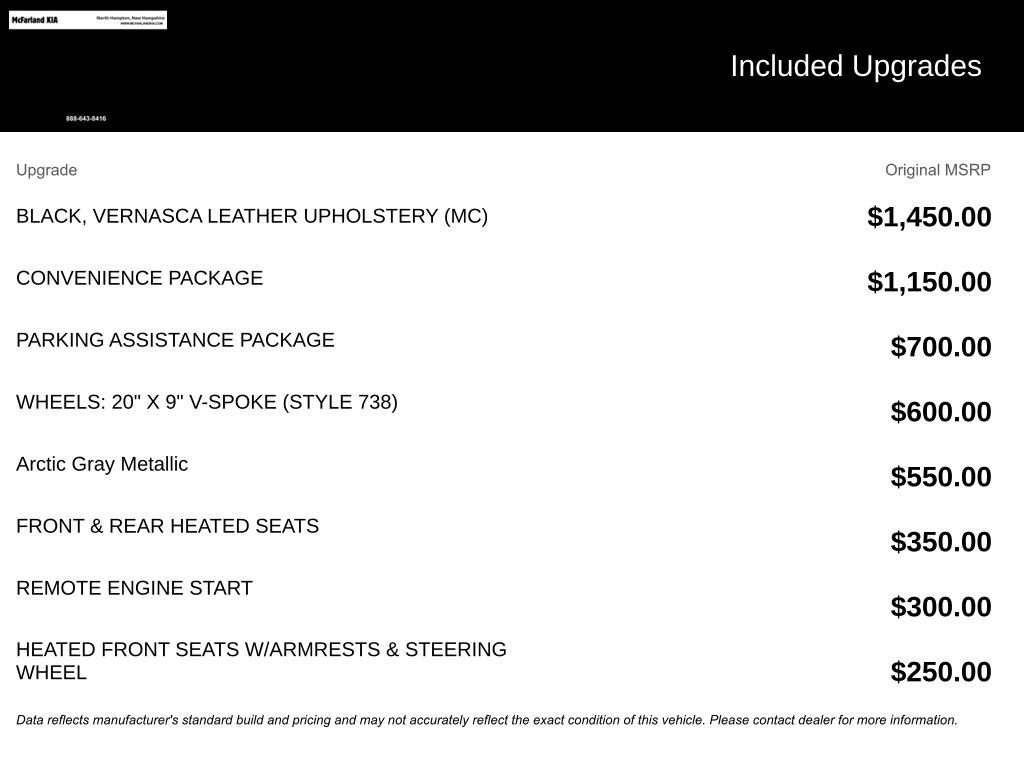Select the Convenience Package upgrade

tap(139, 278)
